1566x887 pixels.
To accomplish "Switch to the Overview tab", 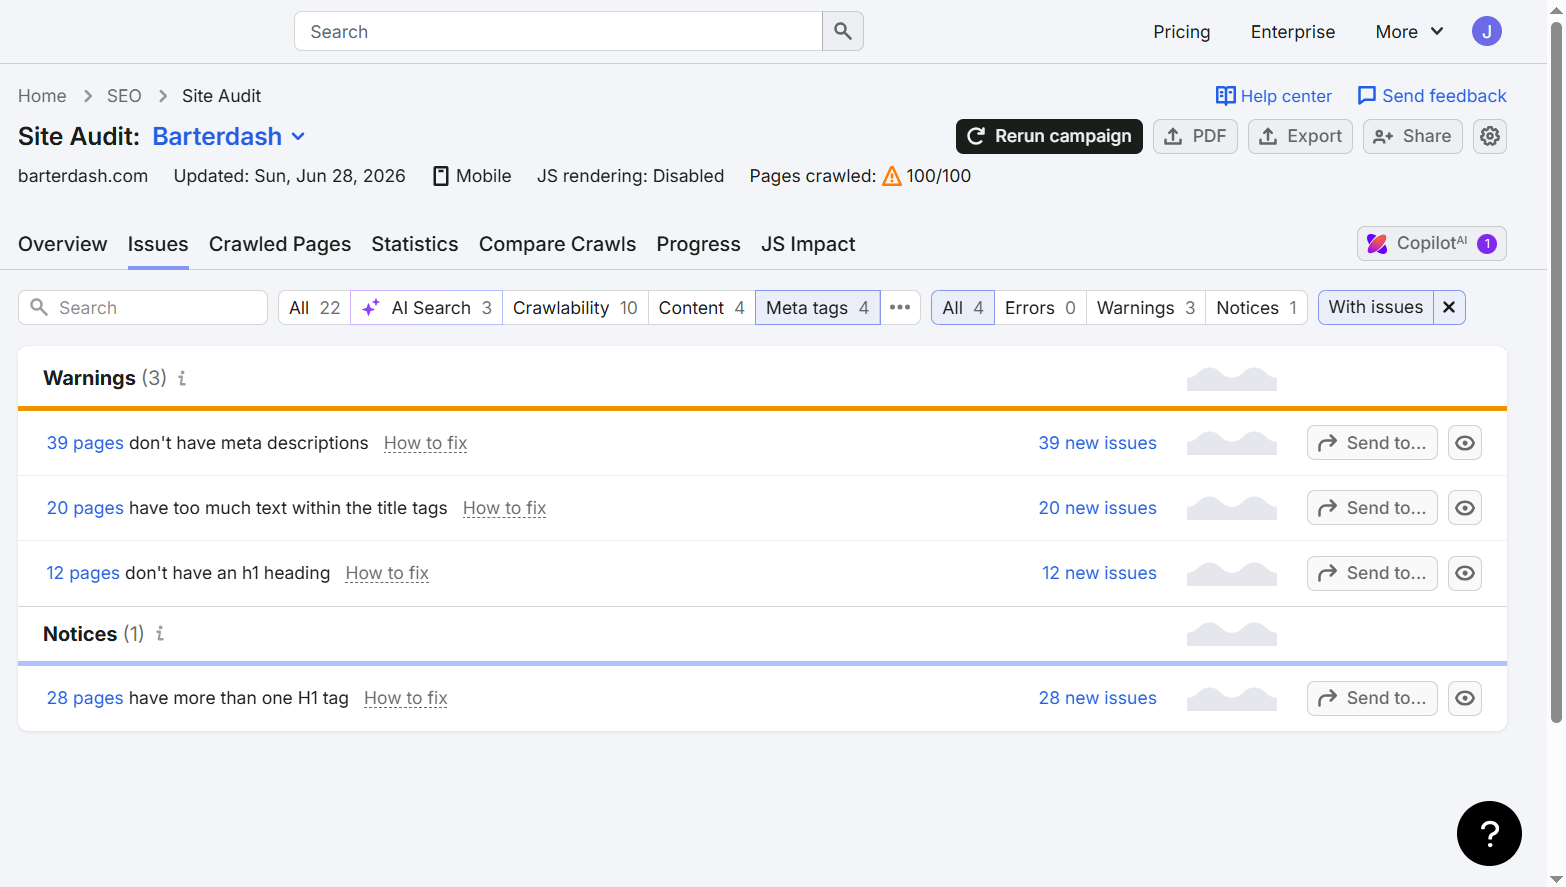I will tap(62, 244).
